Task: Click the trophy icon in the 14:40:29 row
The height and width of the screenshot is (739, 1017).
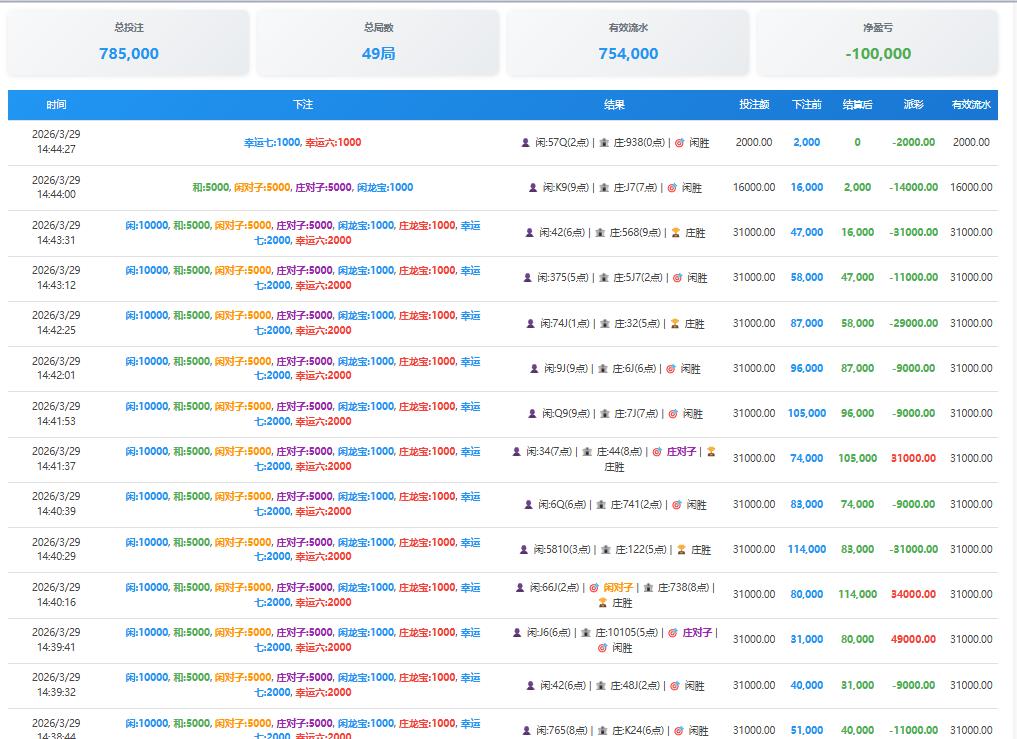Action: point(681,550)
